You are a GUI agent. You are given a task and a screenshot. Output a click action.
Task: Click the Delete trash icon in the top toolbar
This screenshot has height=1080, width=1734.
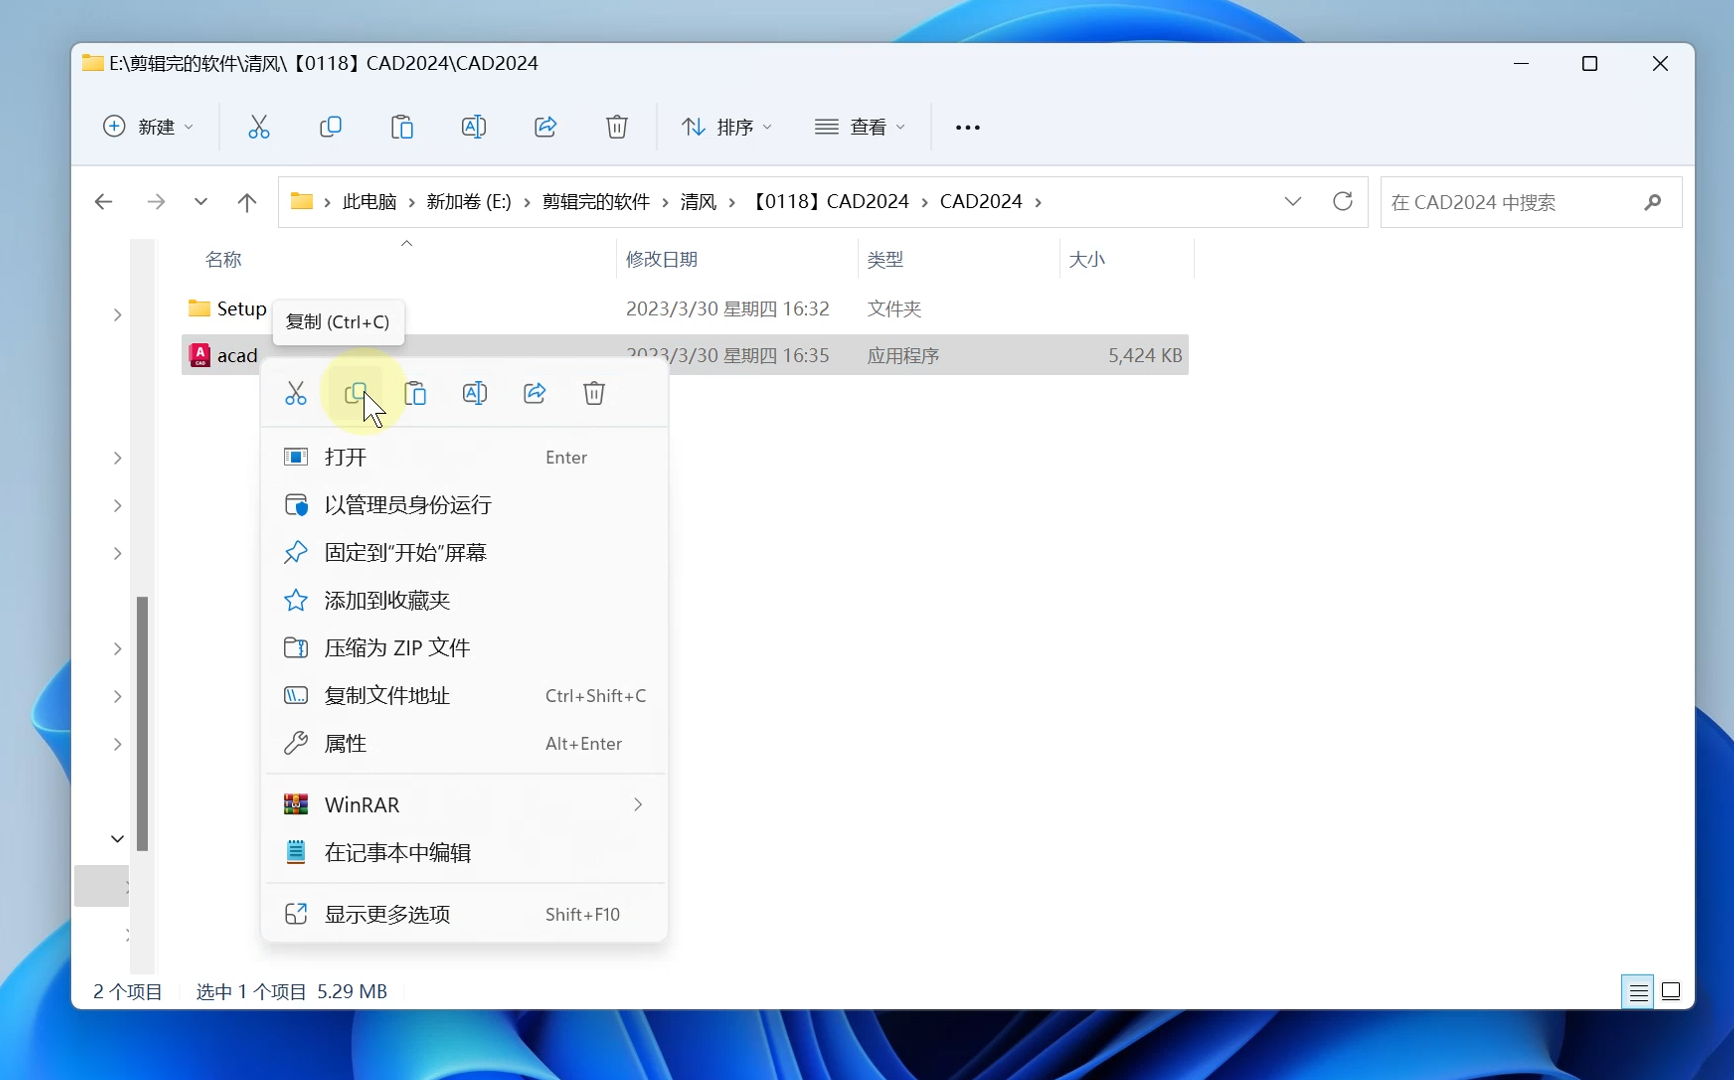(617, 127)
